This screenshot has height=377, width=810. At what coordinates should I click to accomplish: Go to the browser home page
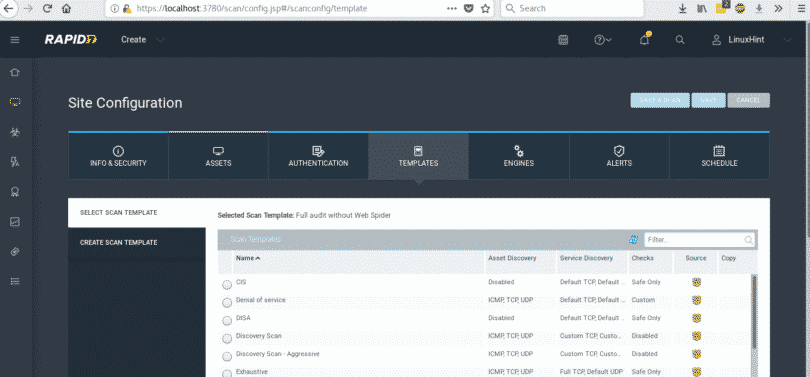[66, 8]
